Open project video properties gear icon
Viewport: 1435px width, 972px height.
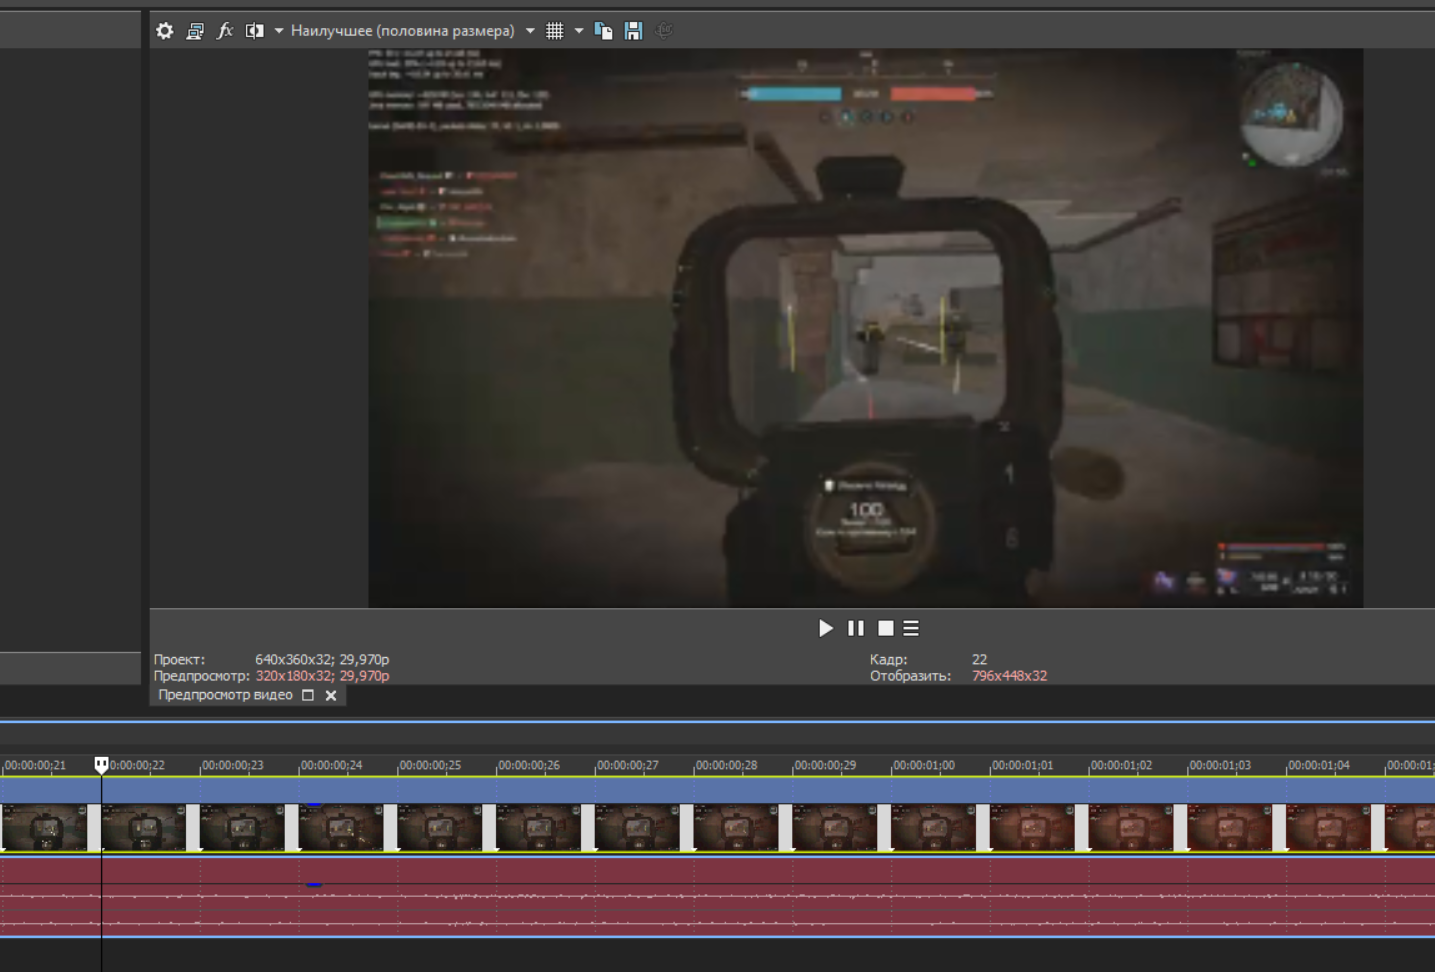165,31
